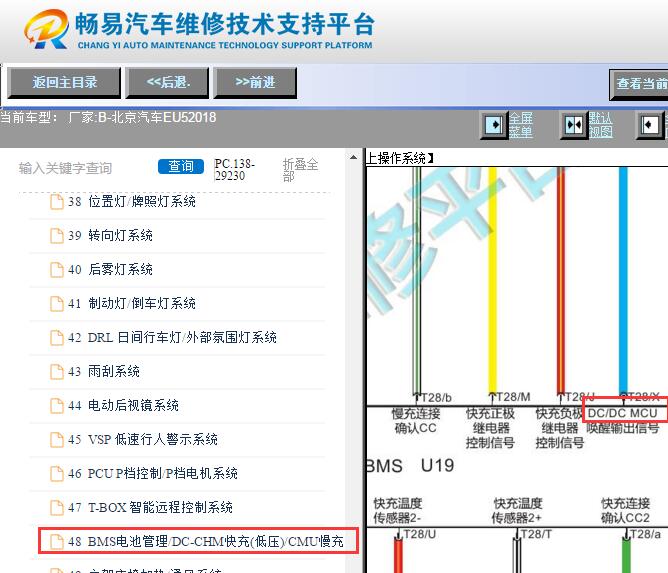Click the 快充温度传感器2+ label
Viewport: 668px width, 573px height.
coord(517,510)
